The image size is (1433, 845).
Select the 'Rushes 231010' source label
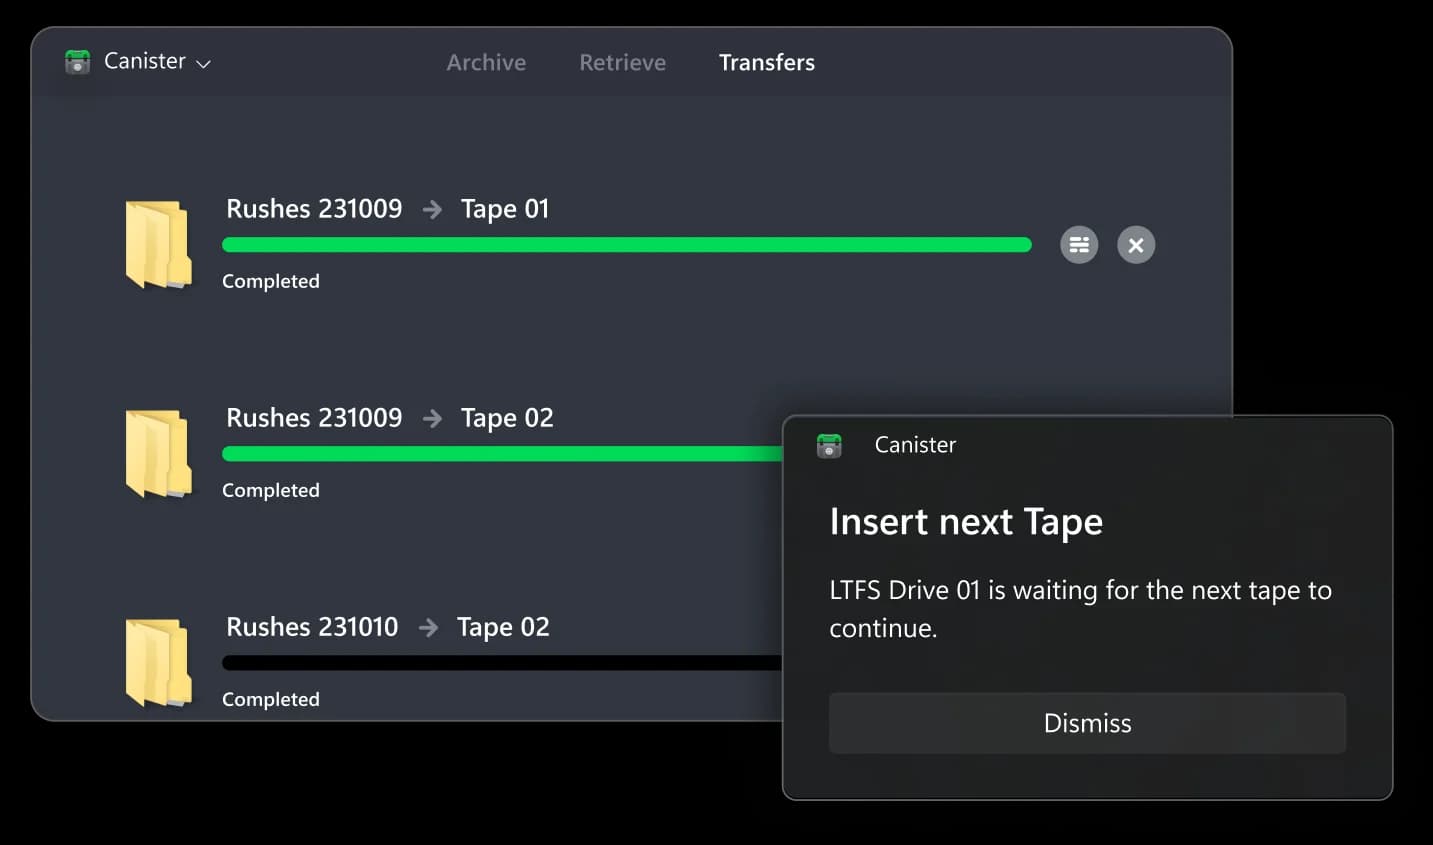tap(312, 627)
